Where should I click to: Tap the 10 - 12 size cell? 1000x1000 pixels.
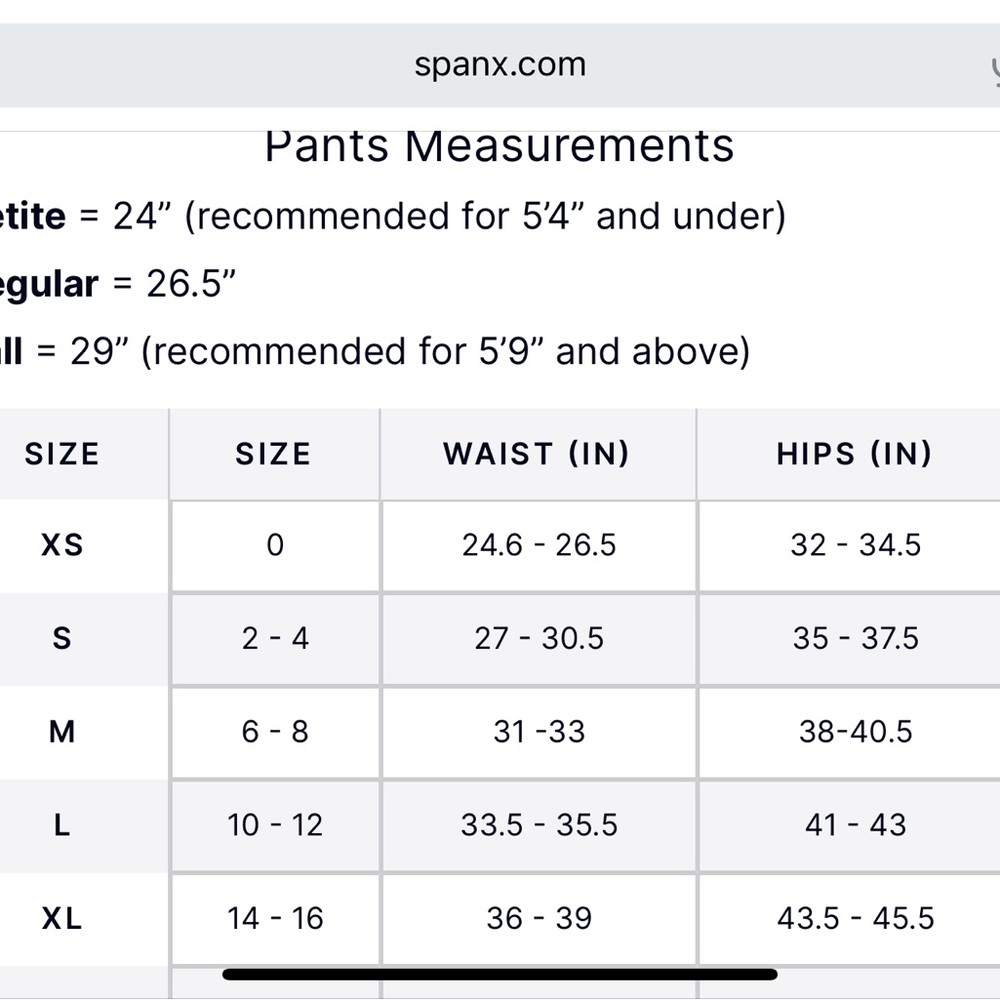[x=276, y=825]
